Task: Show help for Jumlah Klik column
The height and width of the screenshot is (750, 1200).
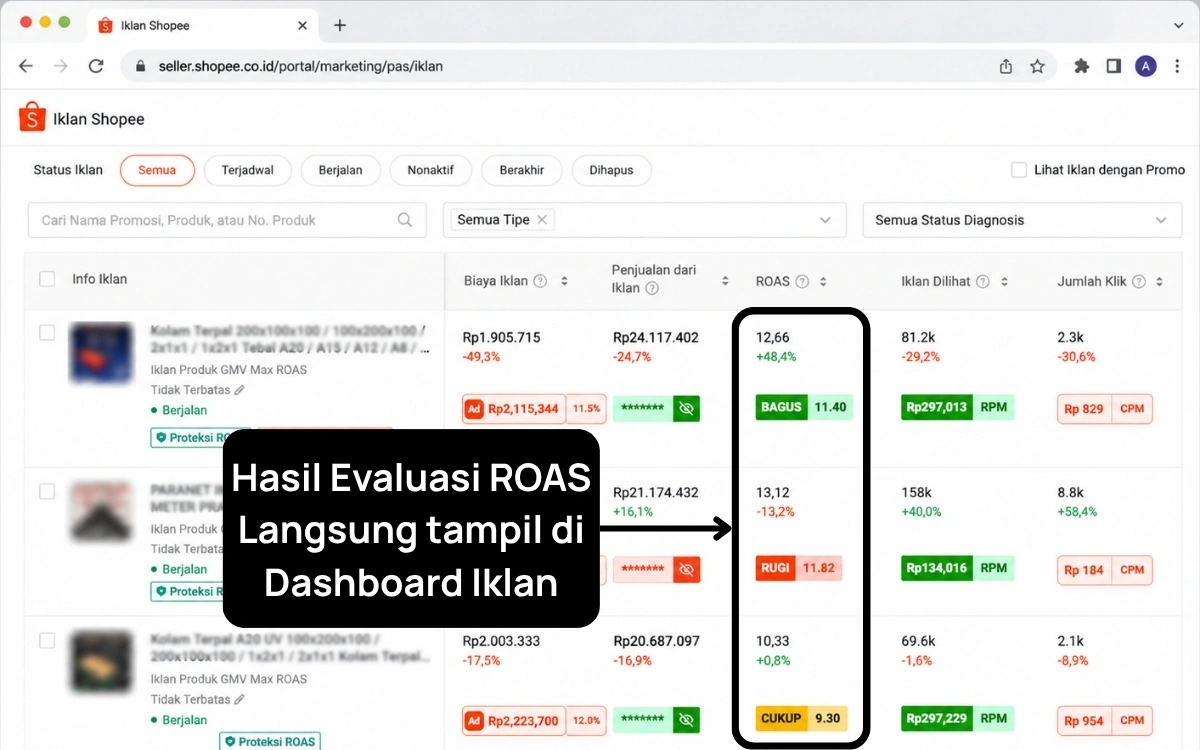Action: pyautogui.click(x=1141, y=281)
